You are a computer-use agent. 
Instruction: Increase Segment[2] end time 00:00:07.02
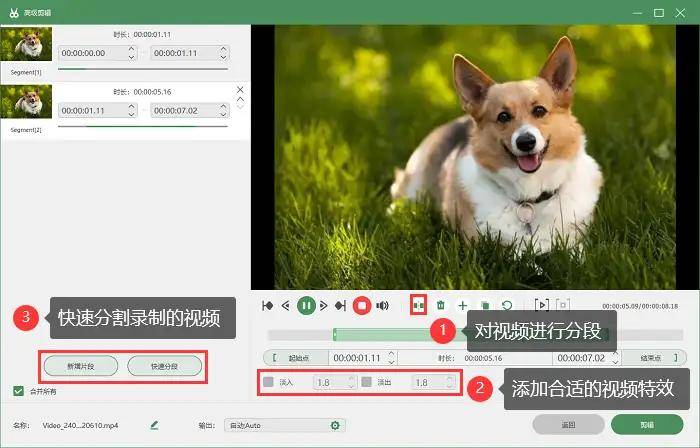(223, 107)
